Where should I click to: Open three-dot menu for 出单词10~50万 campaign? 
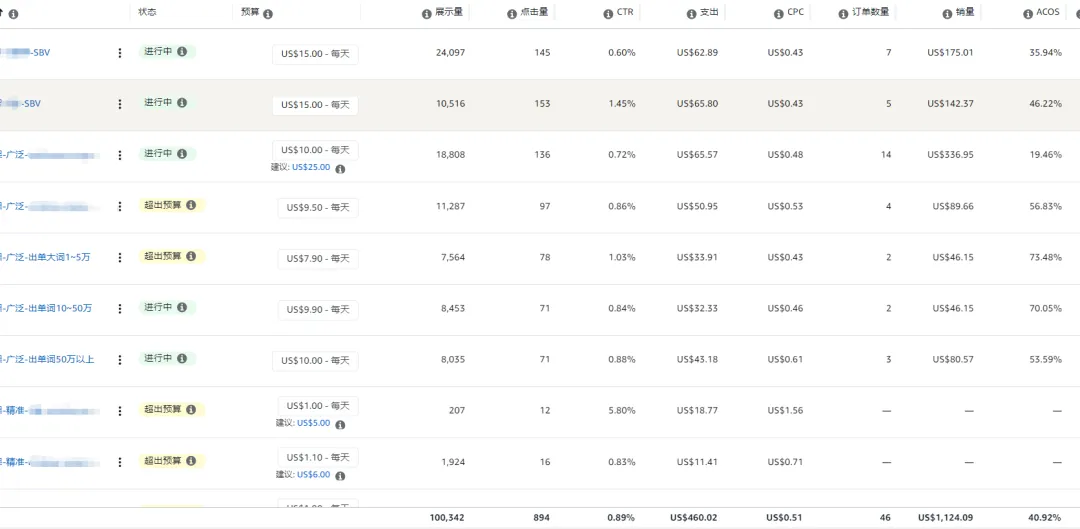[120, 308]
